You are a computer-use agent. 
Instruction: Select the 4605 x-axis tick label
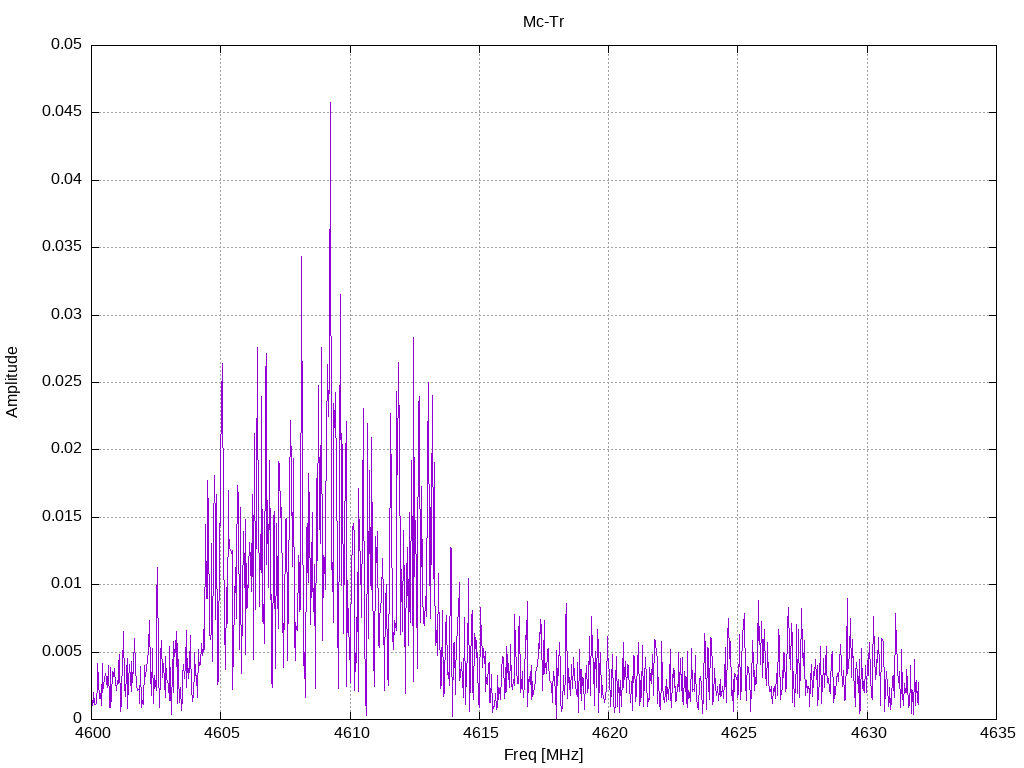[220, 733]
